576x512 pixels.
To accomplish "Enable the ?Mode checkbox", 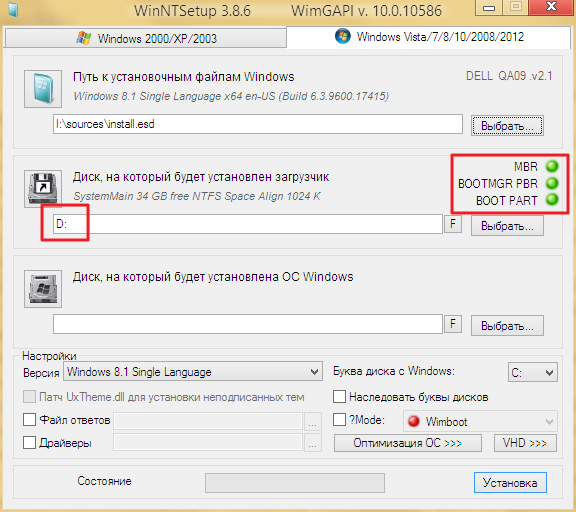I will pyautogui.click(x=339, y=419).
